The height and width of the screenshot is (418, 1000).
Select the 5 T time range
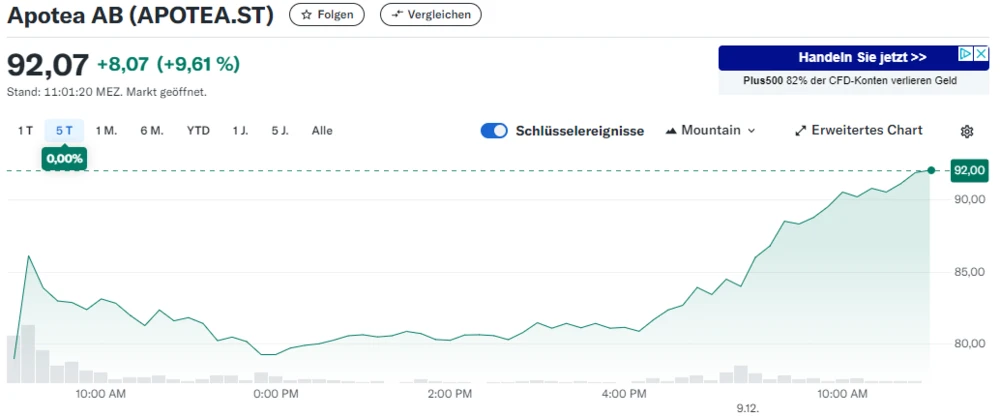coord(64,131)
